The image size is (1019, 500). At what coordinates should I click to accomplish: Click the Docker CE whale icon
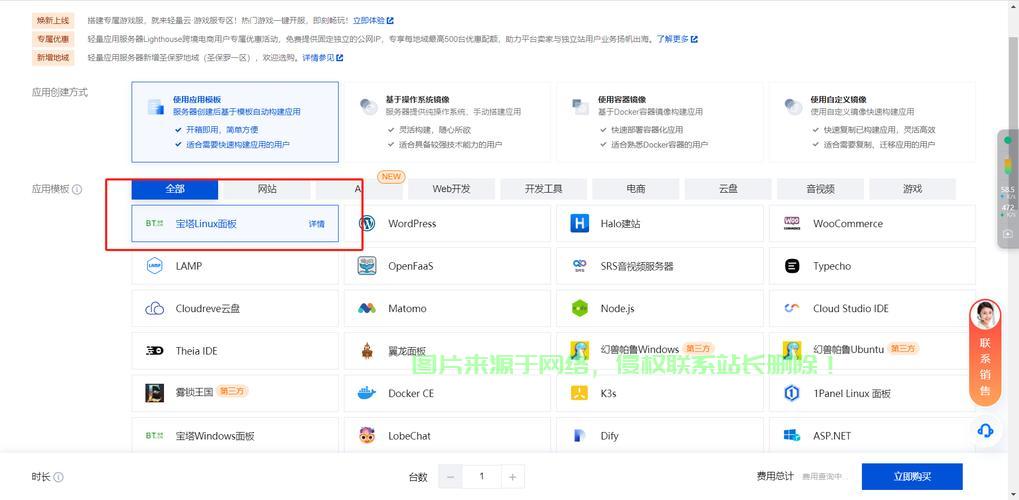point(367,393)
